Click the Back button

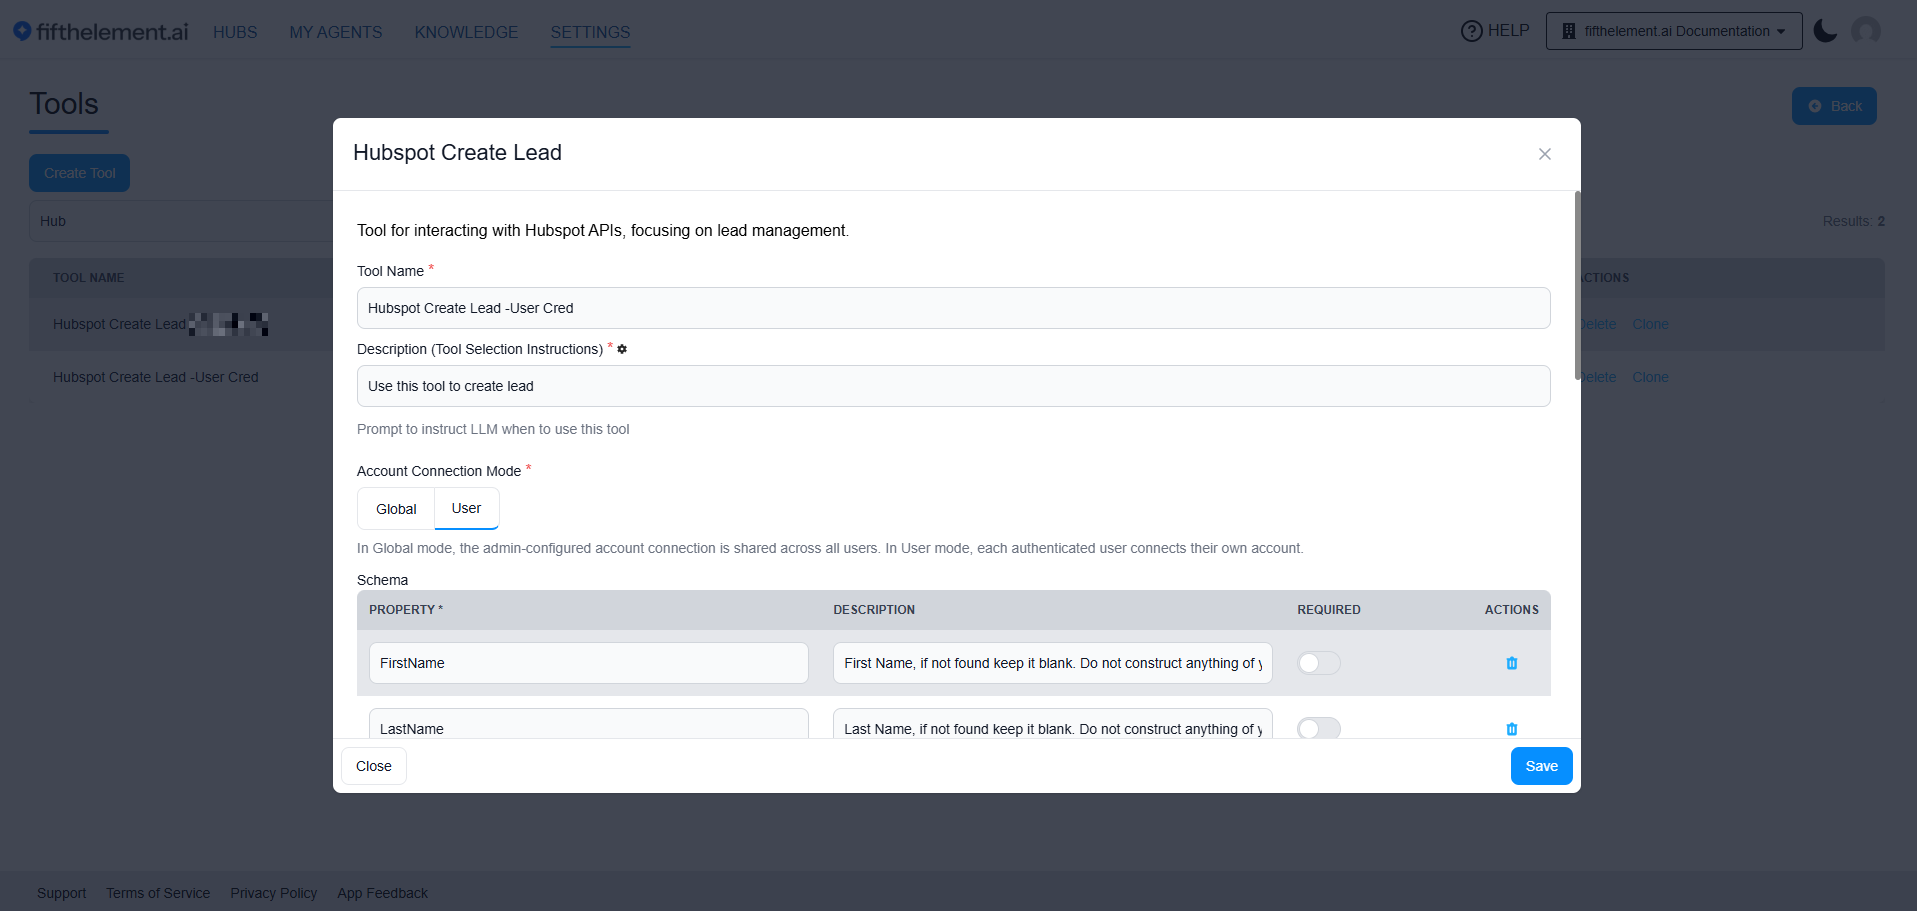(1834, 106)
